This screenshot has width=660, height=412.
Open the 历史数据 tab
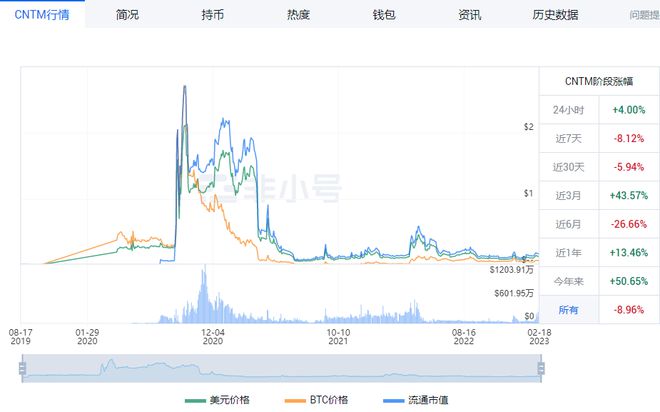click(x=555, y=15)
